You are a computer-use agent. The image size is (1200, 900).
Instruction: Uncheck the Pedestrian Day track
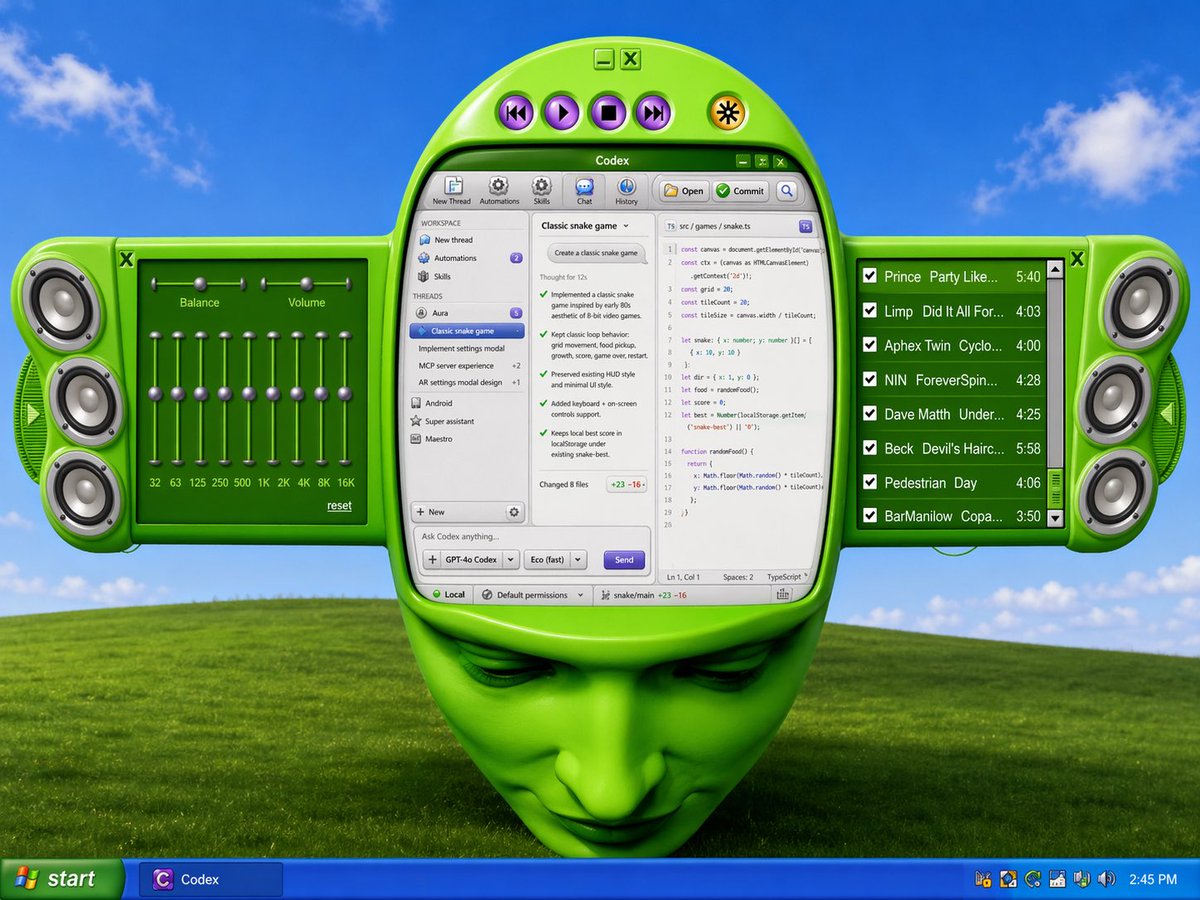870,482
